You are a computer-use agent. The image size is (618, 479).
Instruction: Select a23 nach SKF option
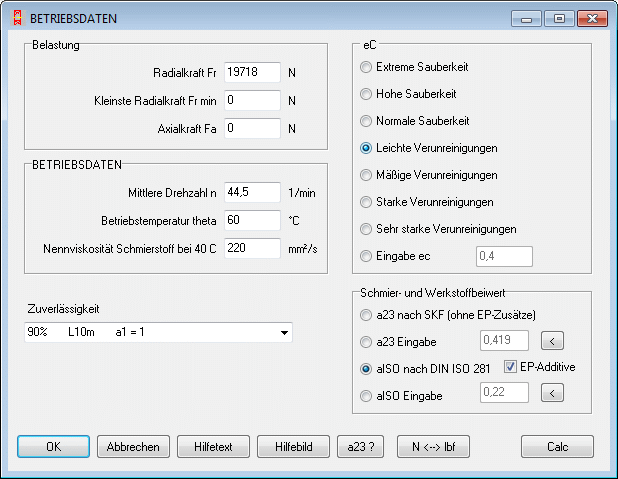click(367, 315)
